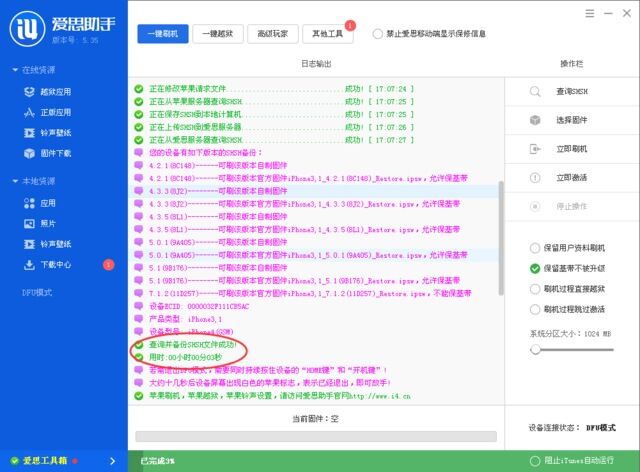
Task: Click the 查询SHSH magnifier icon
Action: click(x=535, y=91)
